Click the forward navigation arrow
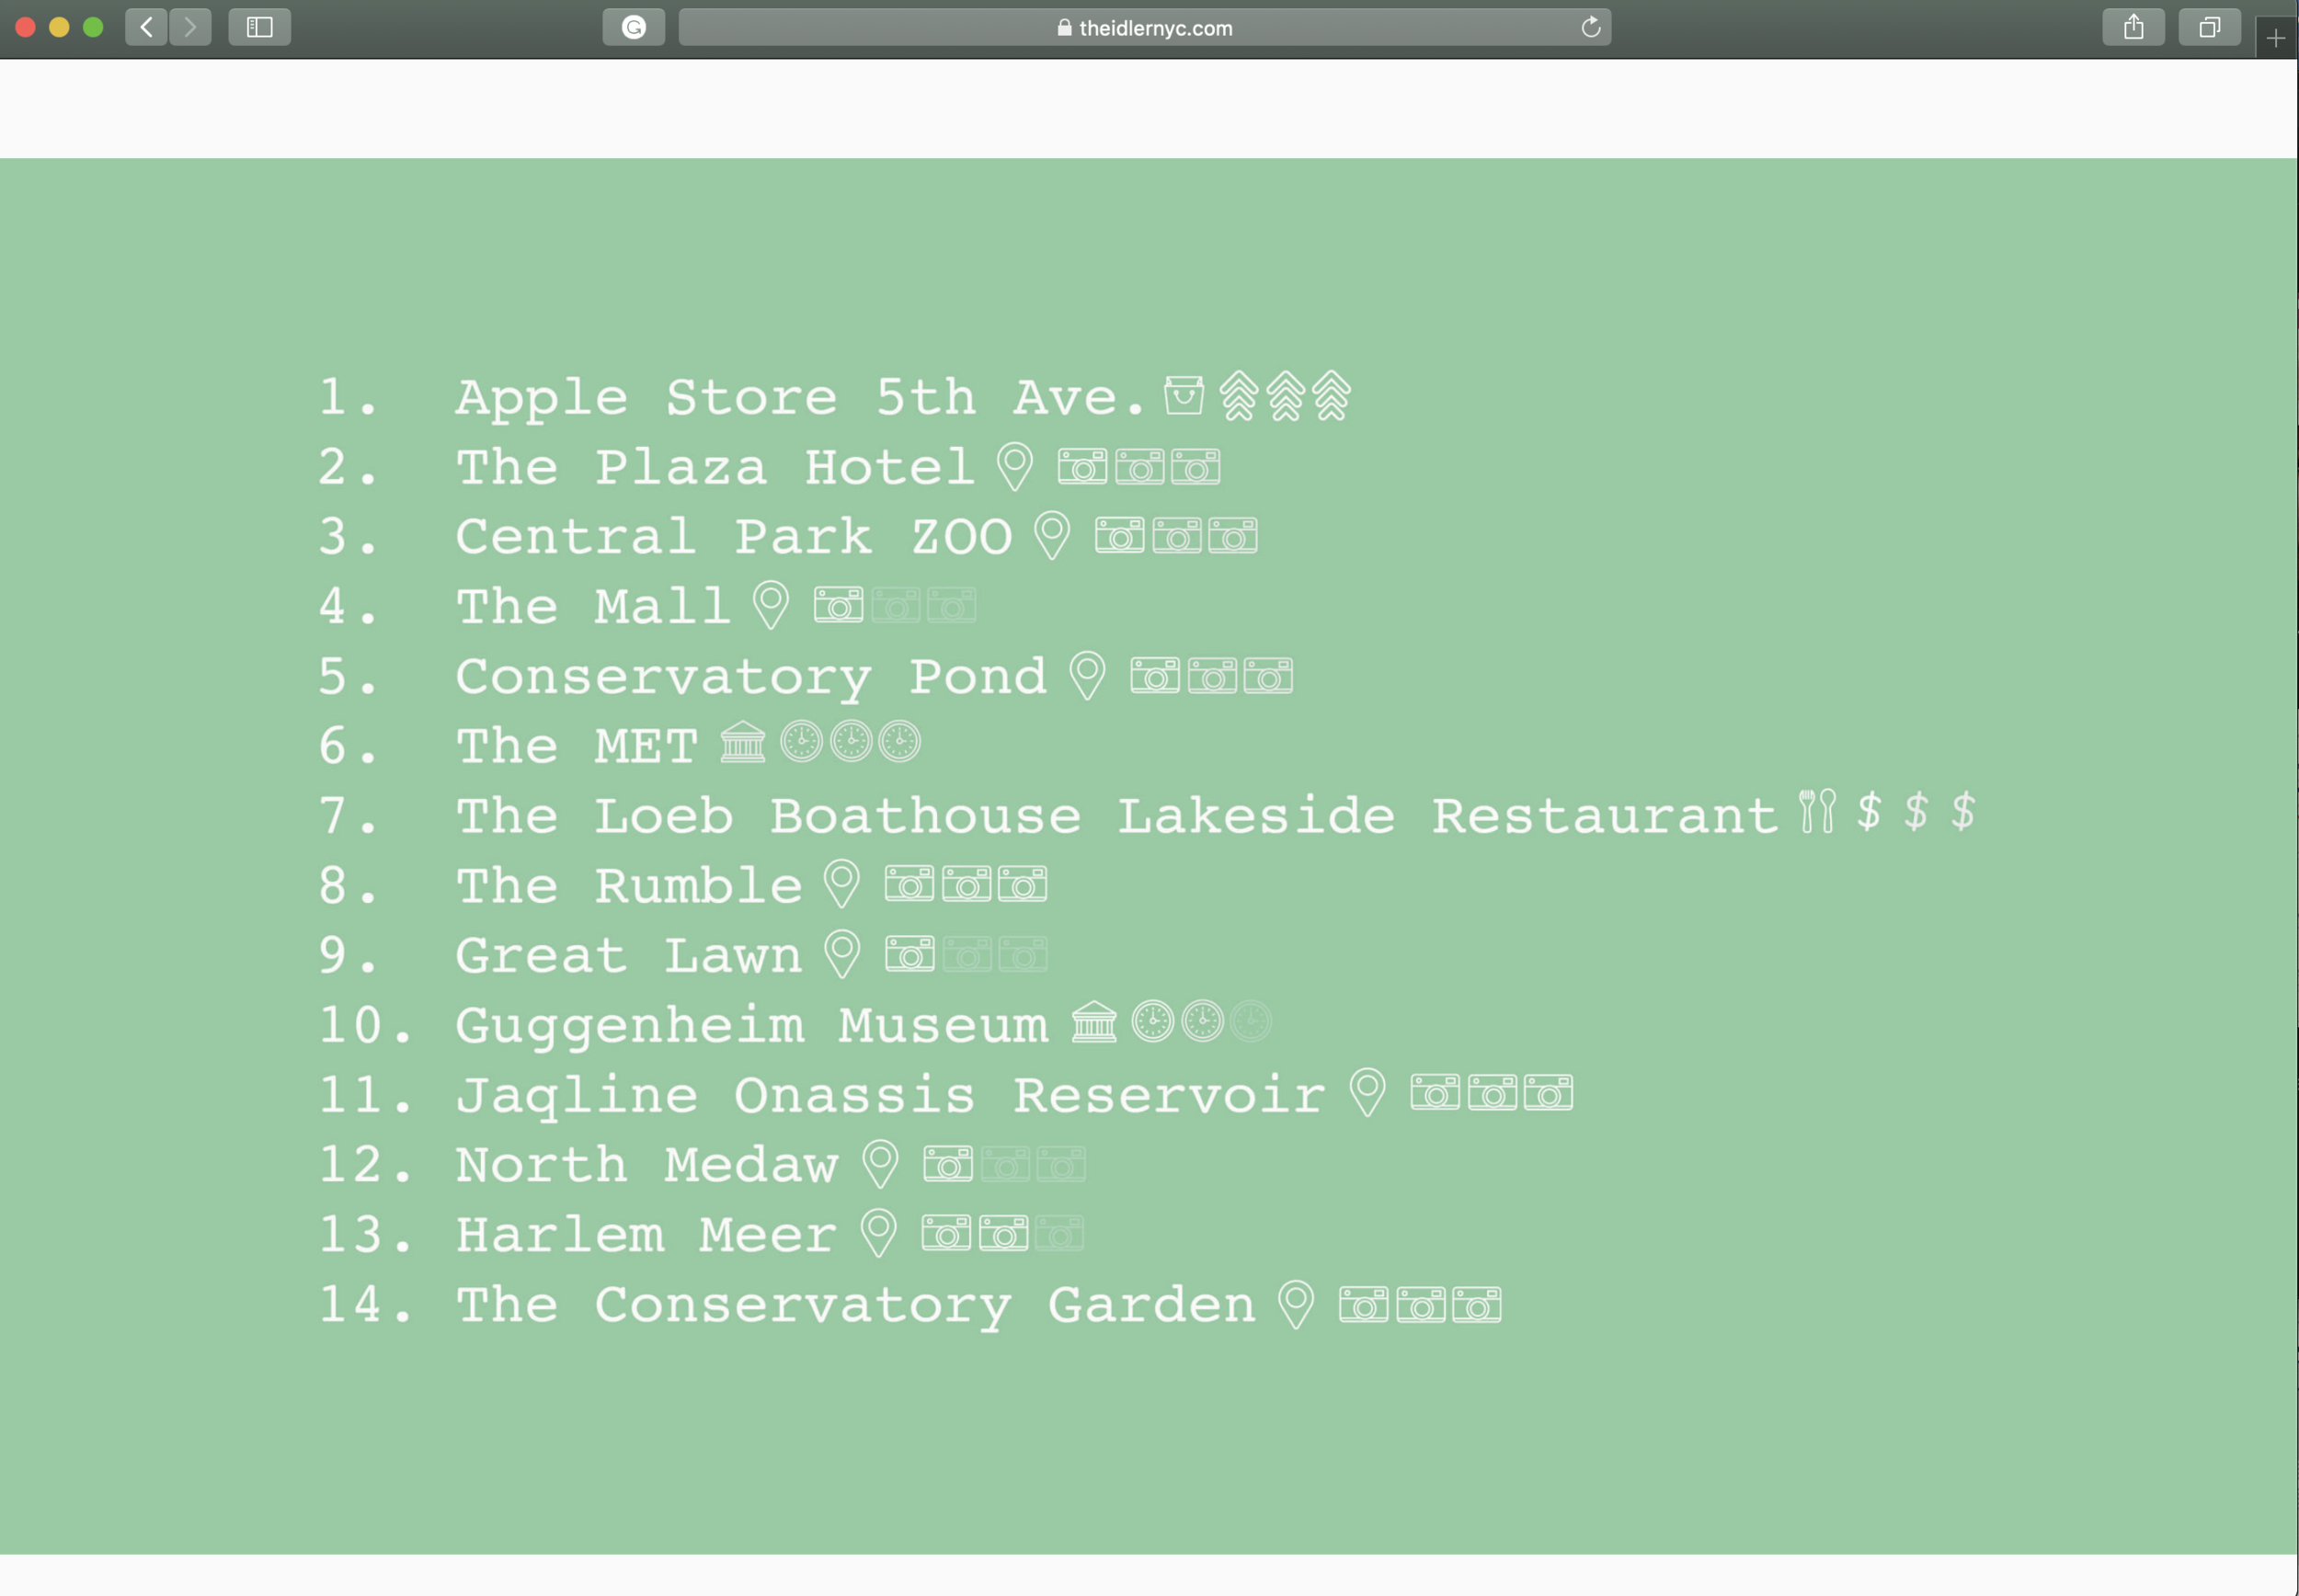2299x1596 pixels. [x=190, y=27]
